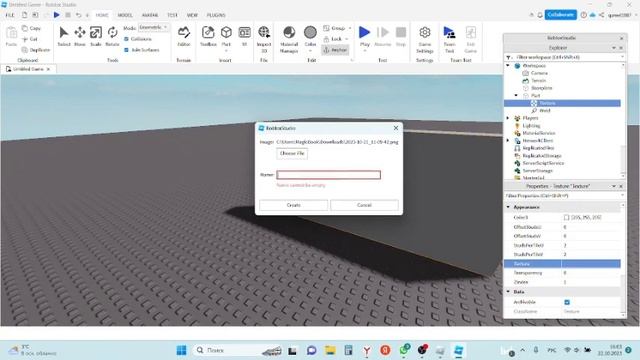Click the help question mark icon
This screenshot has width=640, height=360.
coord(584,15)
